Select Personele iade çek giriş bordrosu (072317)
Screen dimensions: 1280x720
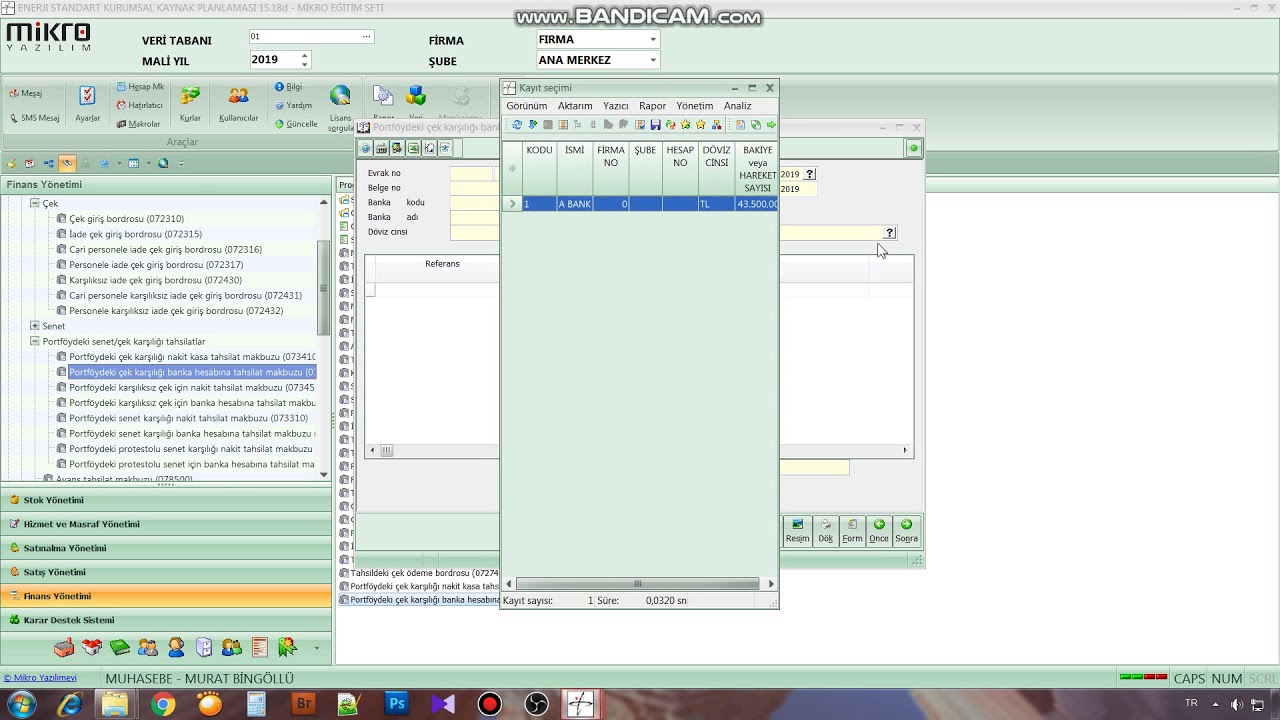(156, 265)
